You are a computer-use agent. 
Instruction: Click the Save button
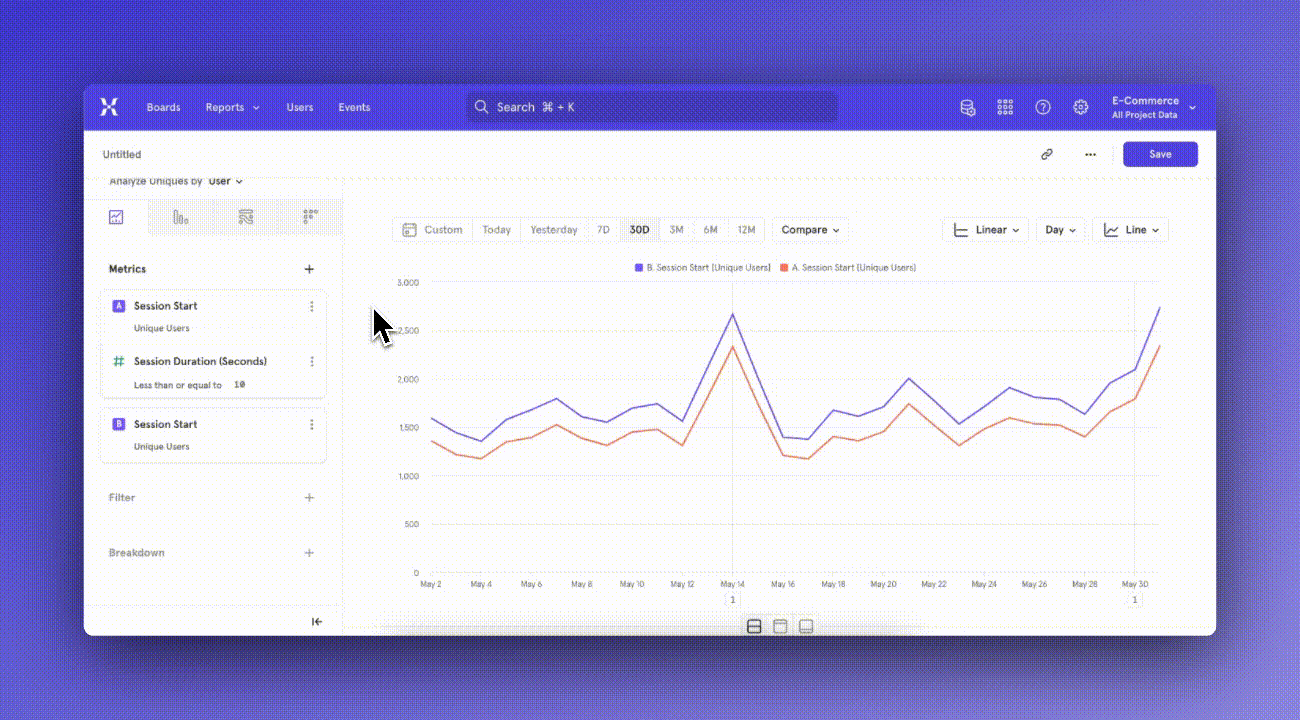tap(1160, 154)
